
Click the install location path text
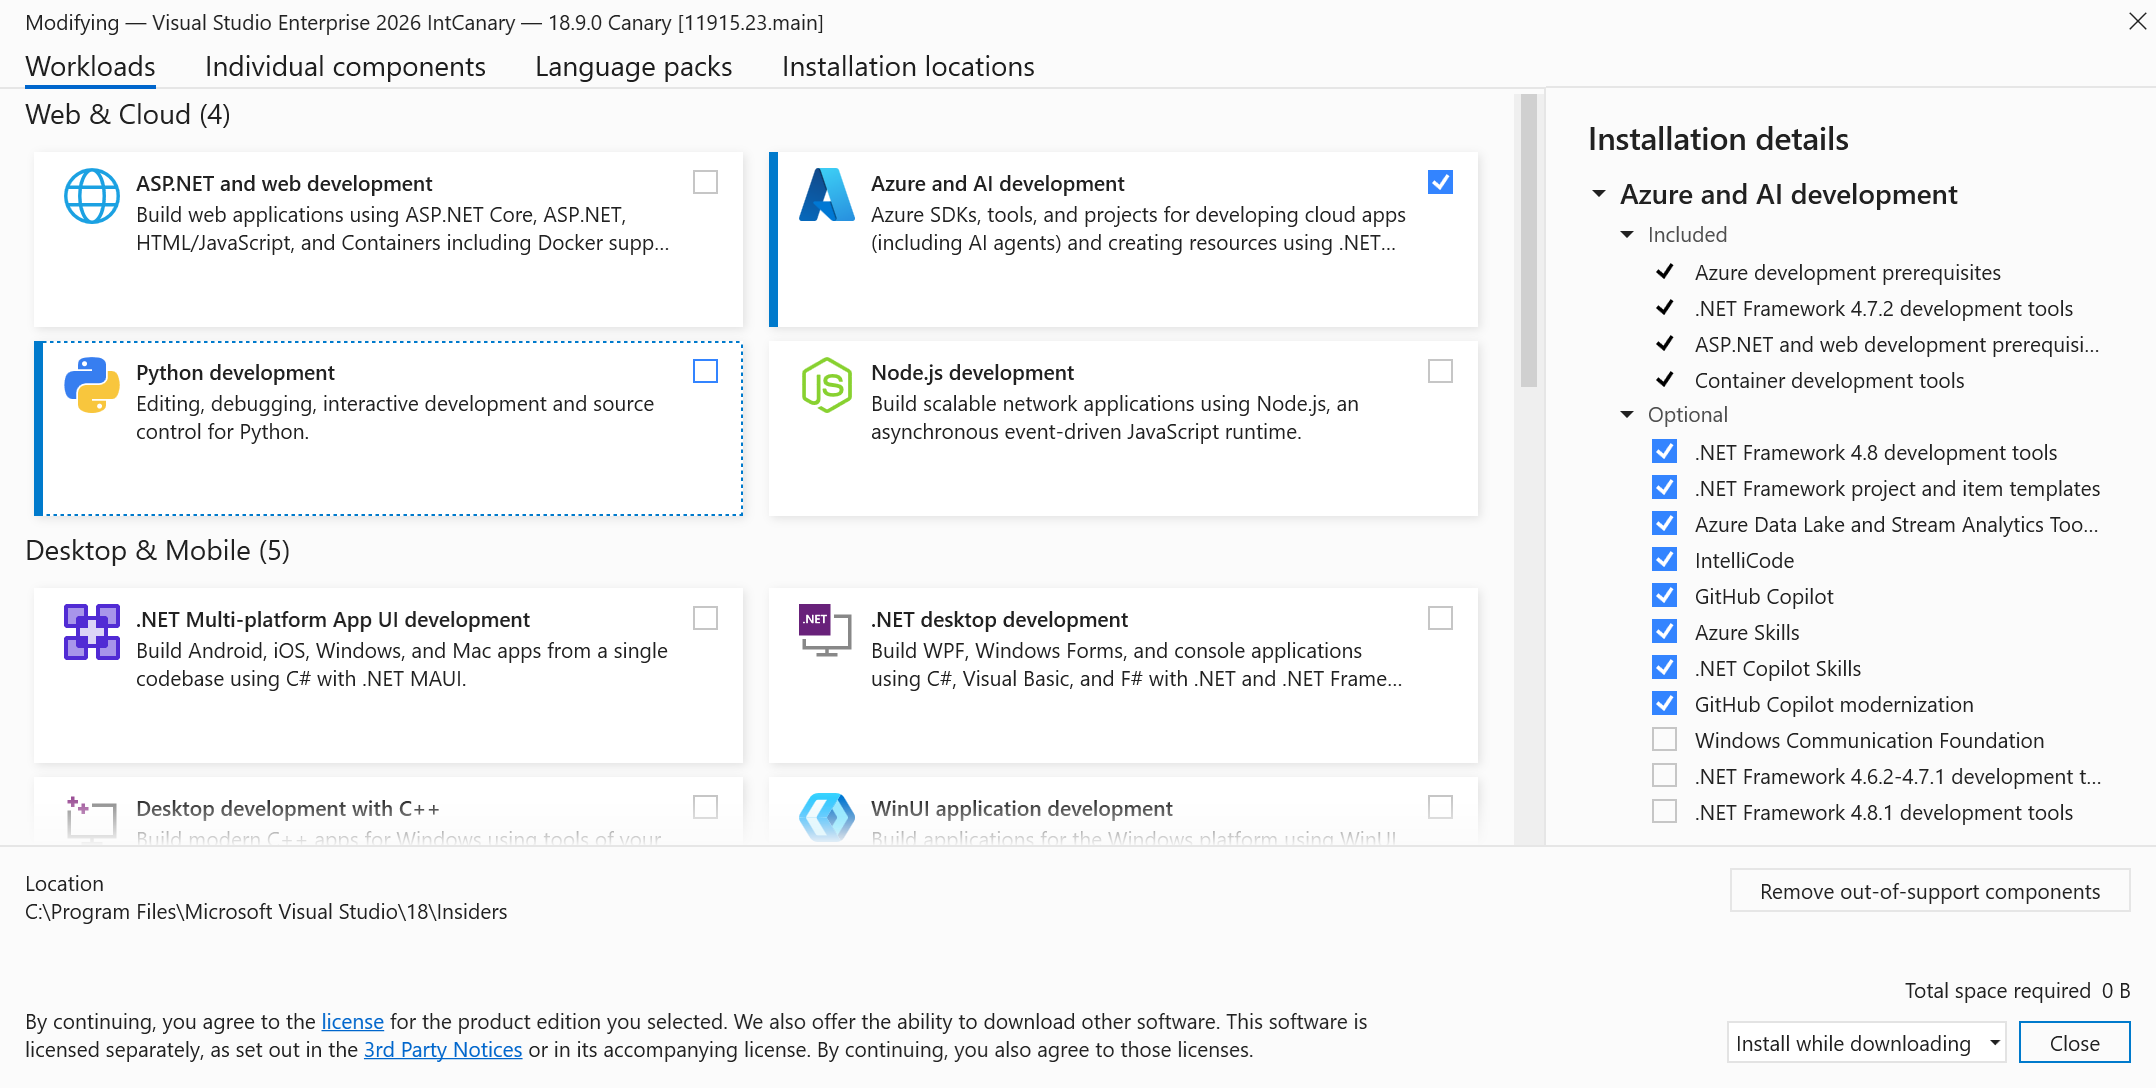[266, 911]
